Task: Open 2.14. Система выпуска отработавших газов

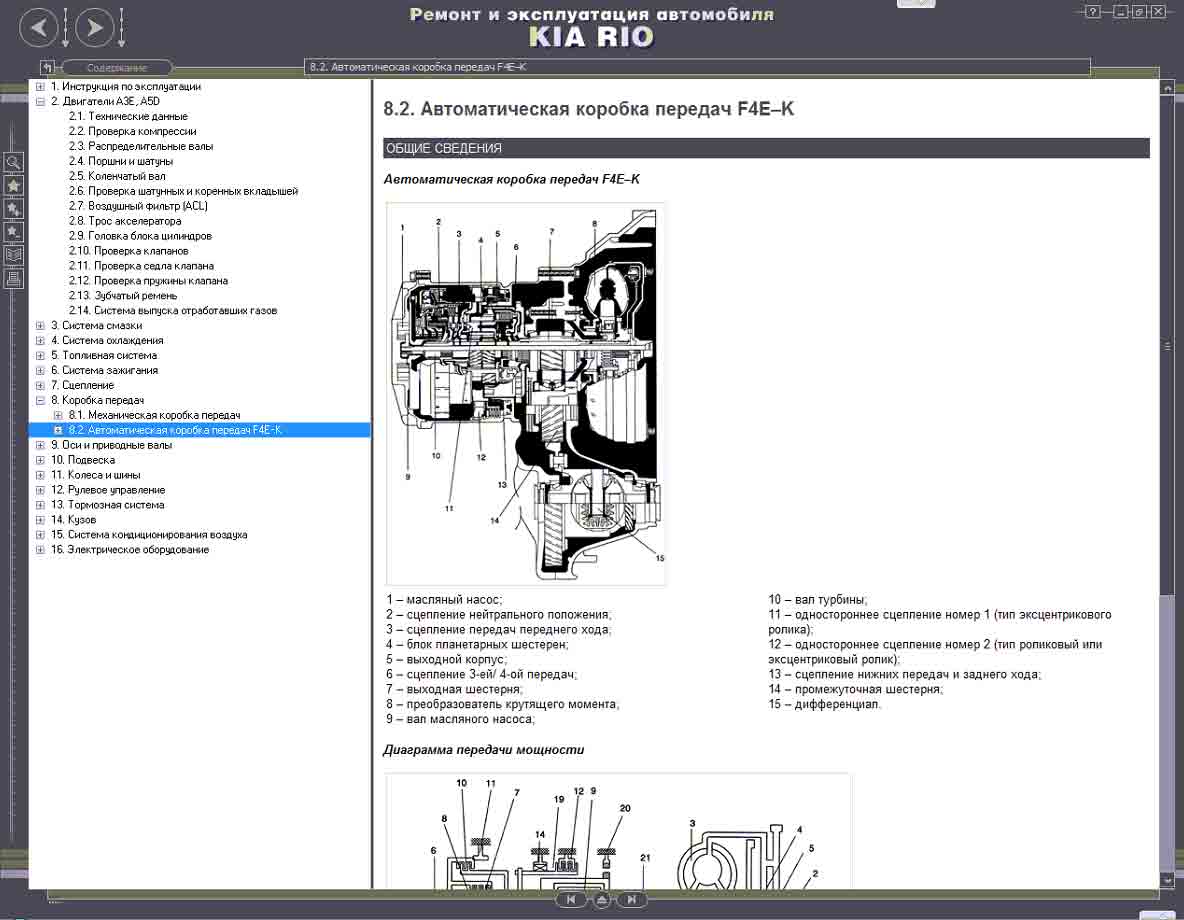Action: pyautogui.click(x=173, y=311)
